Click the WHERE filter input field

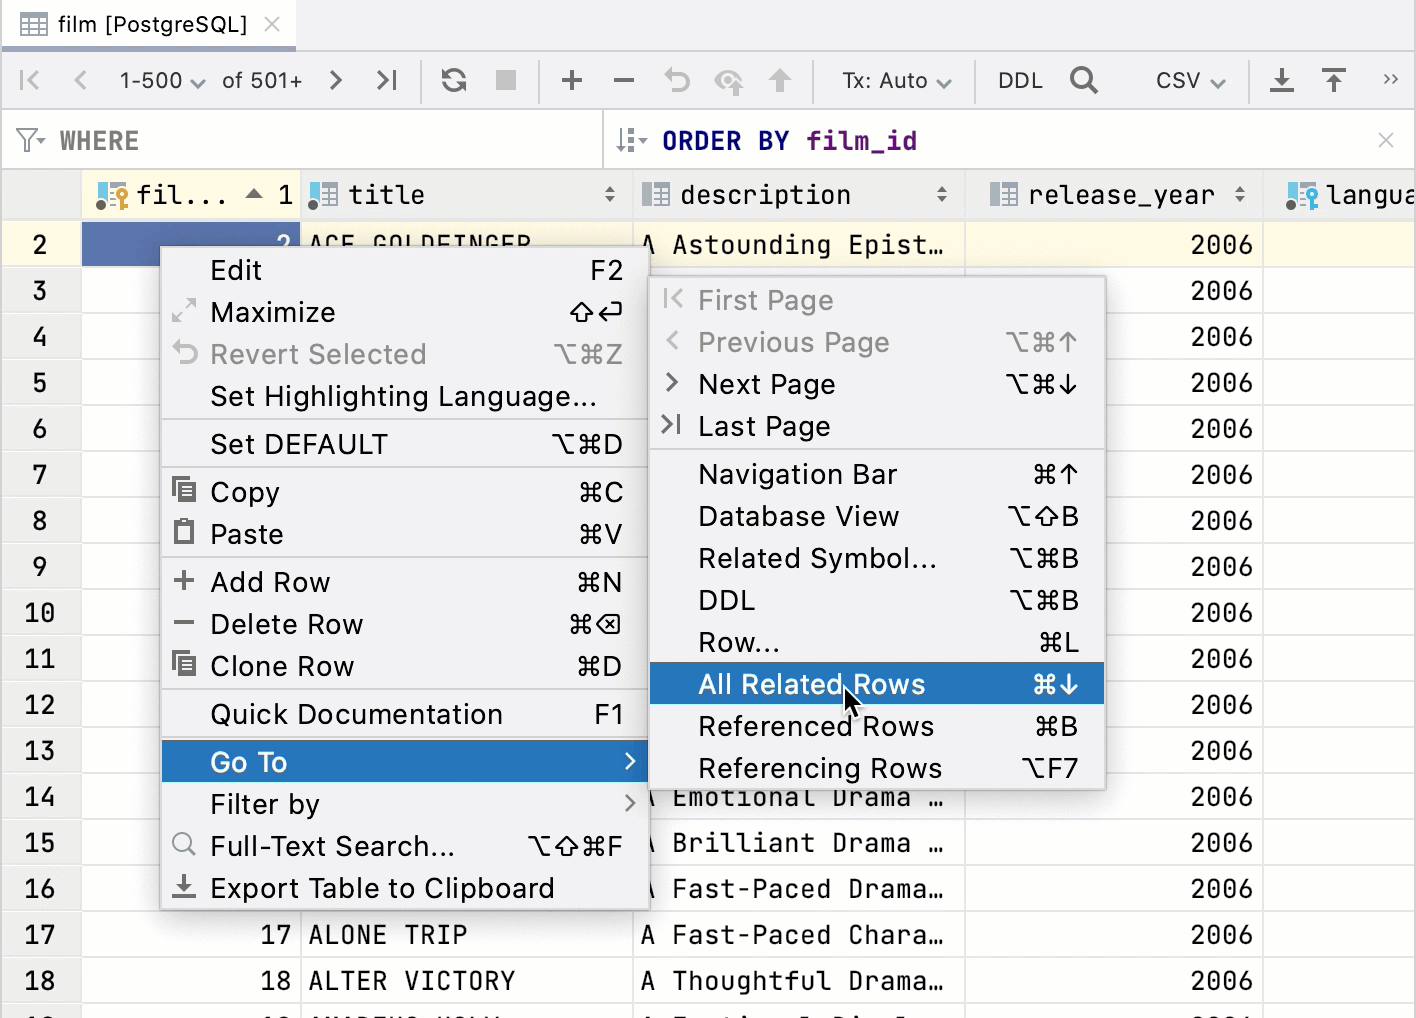300,140
